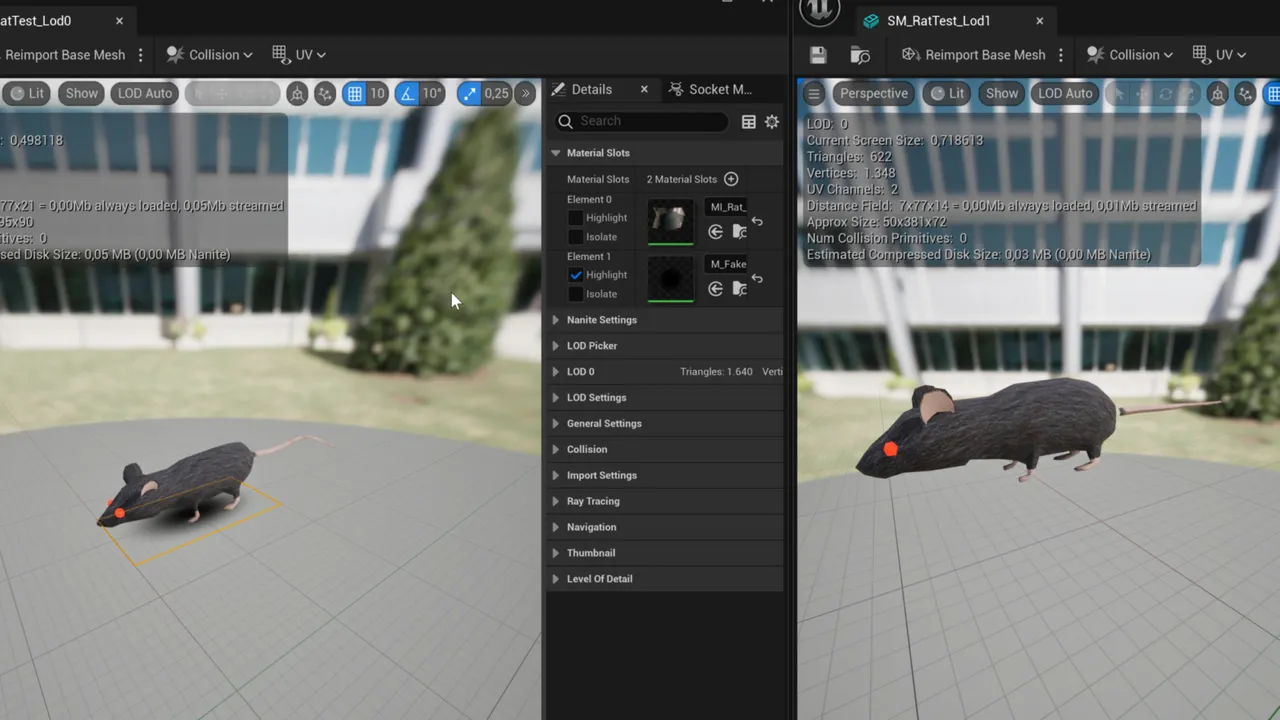Open the Details panel settings gear
Viewport: 1280px width, 720px height.
pyautogui.click(x=771, y=121)
